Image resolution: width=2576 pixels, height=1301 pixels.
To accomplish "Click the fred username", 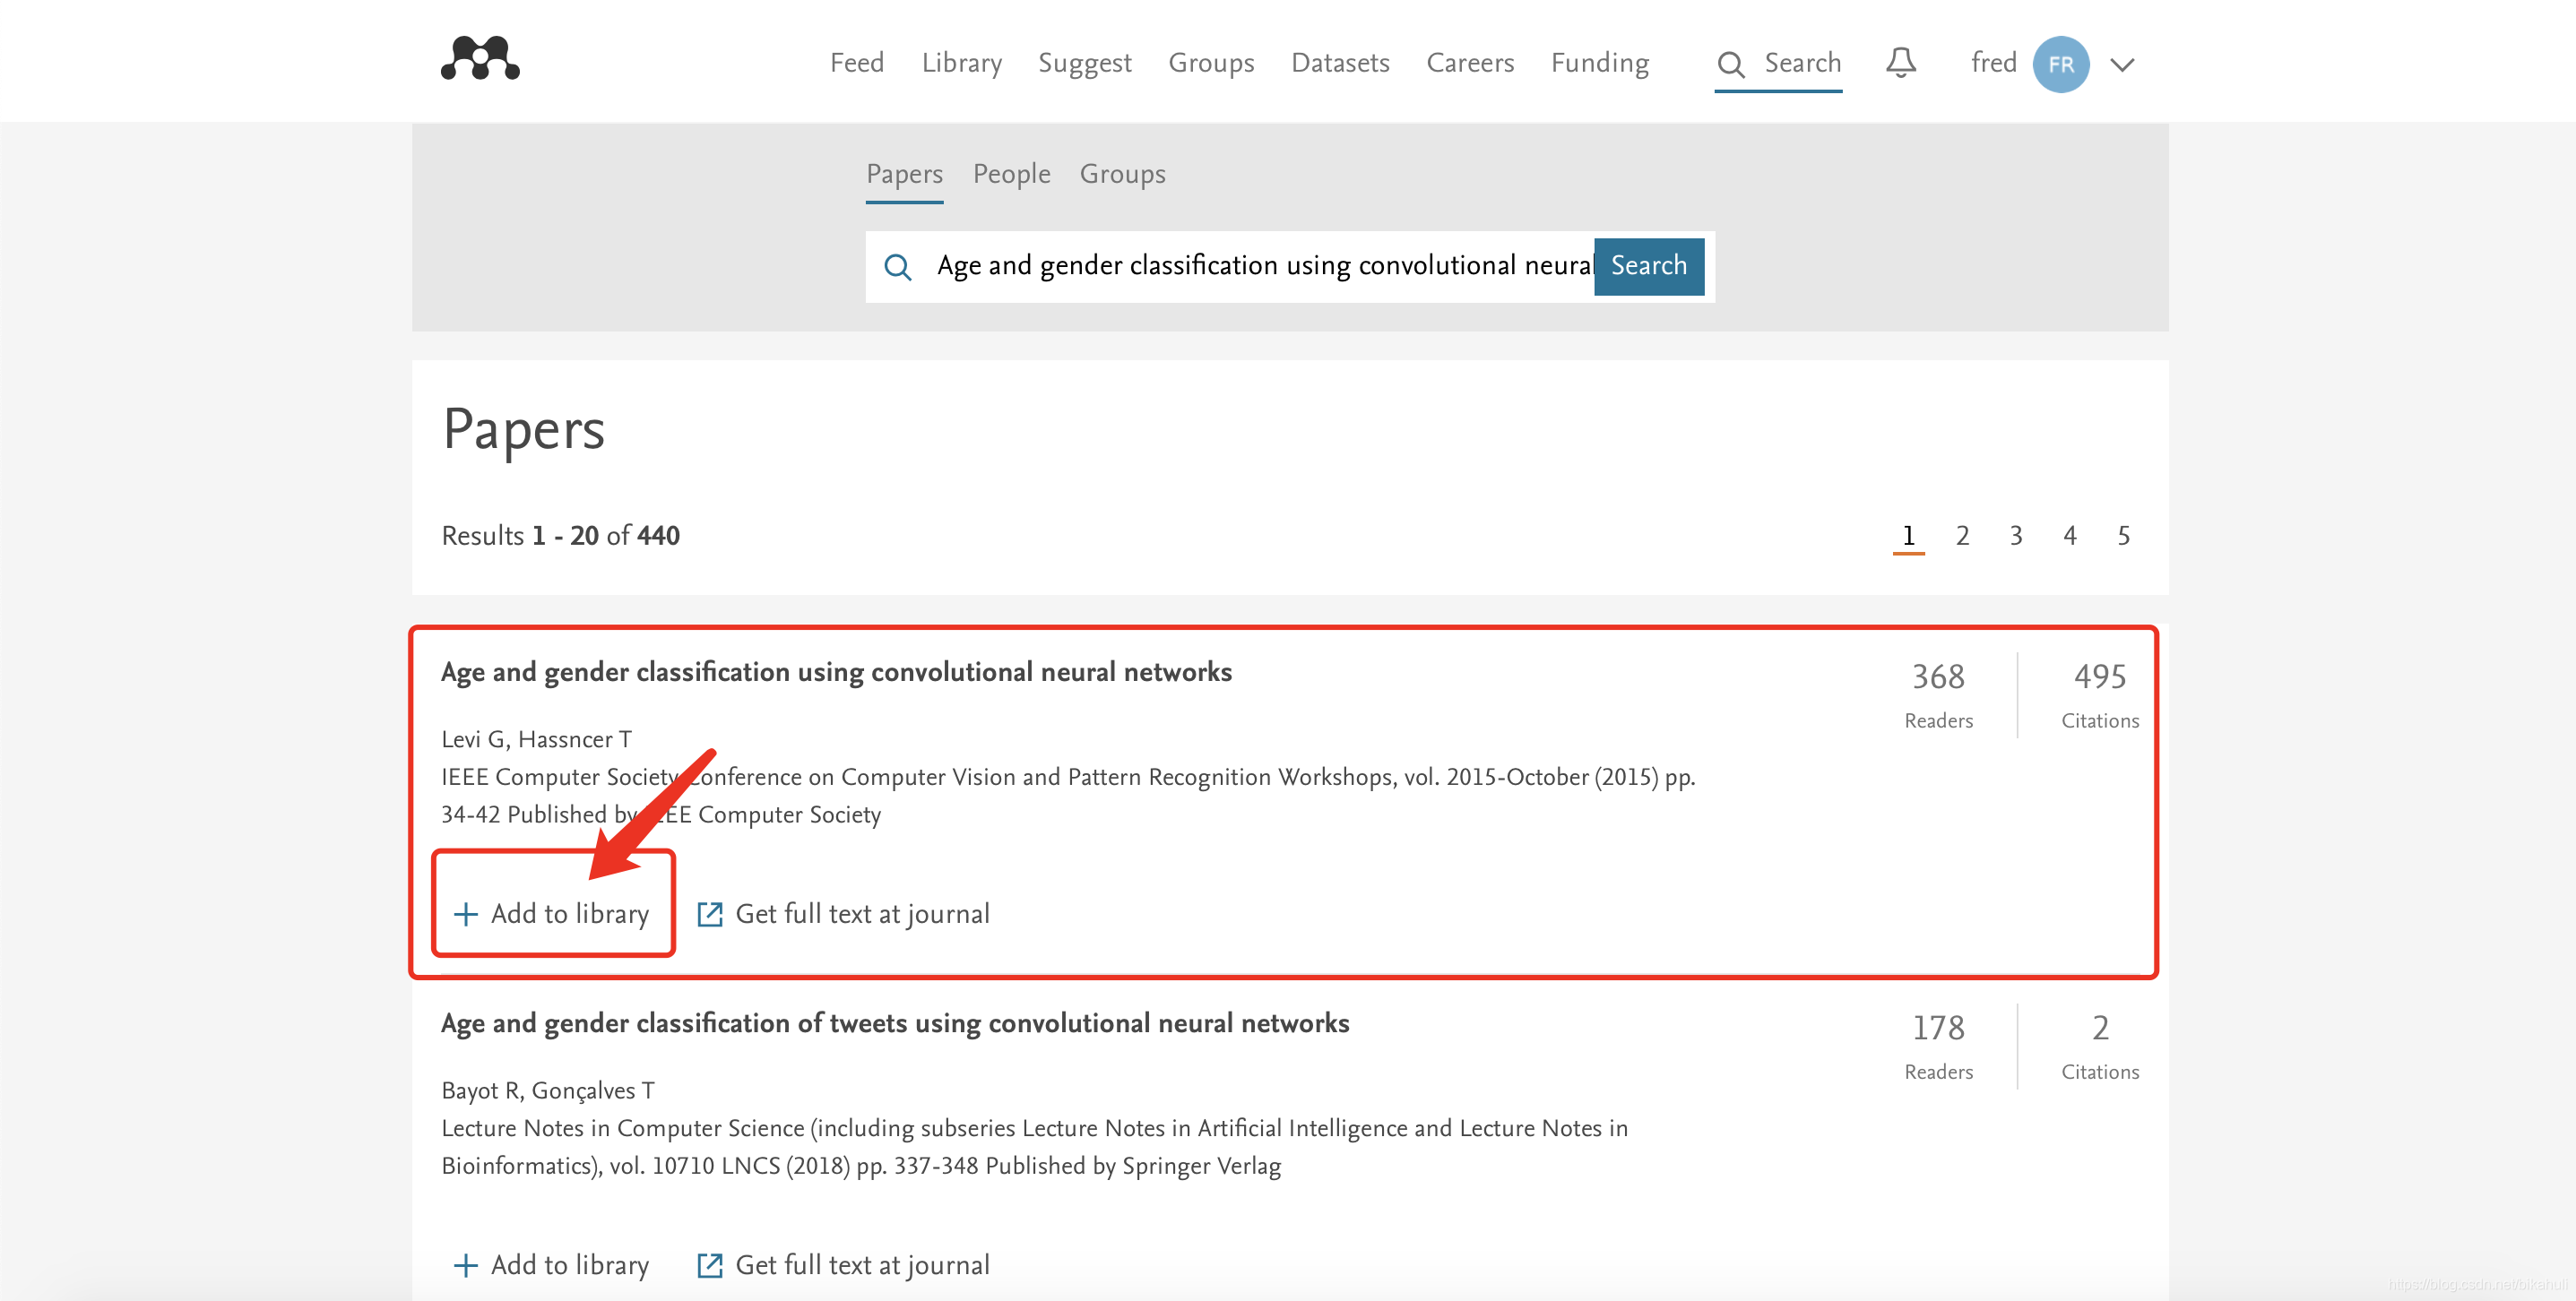I will coord(1993,63).
